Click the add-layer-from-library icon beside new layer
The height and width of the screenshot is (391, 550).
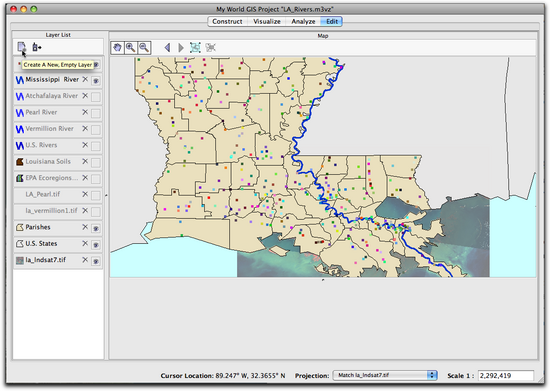pyautogui.click(x=36, y=47)
